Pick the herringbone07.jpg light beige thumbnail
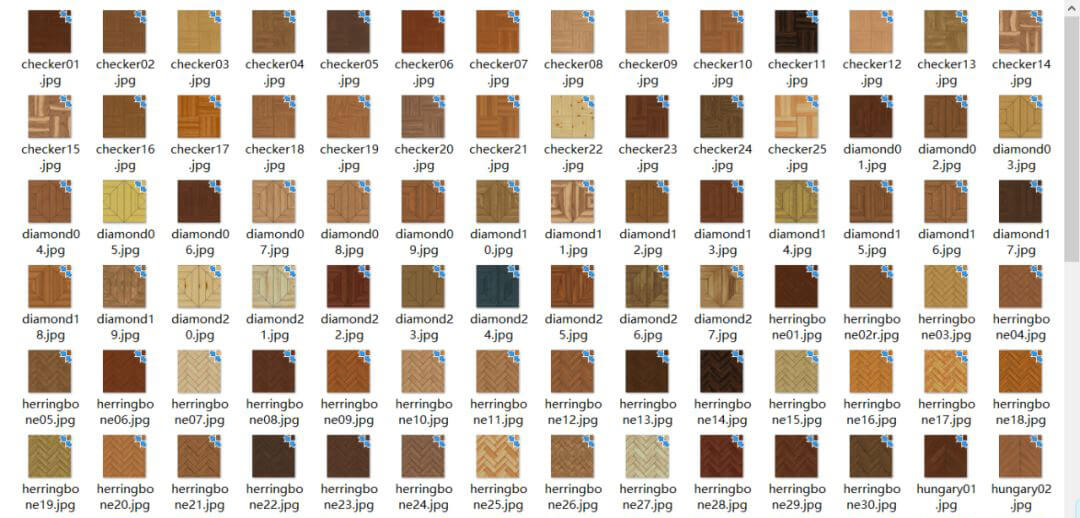This screenshot has height=518, width=1080. click(199, 371)
